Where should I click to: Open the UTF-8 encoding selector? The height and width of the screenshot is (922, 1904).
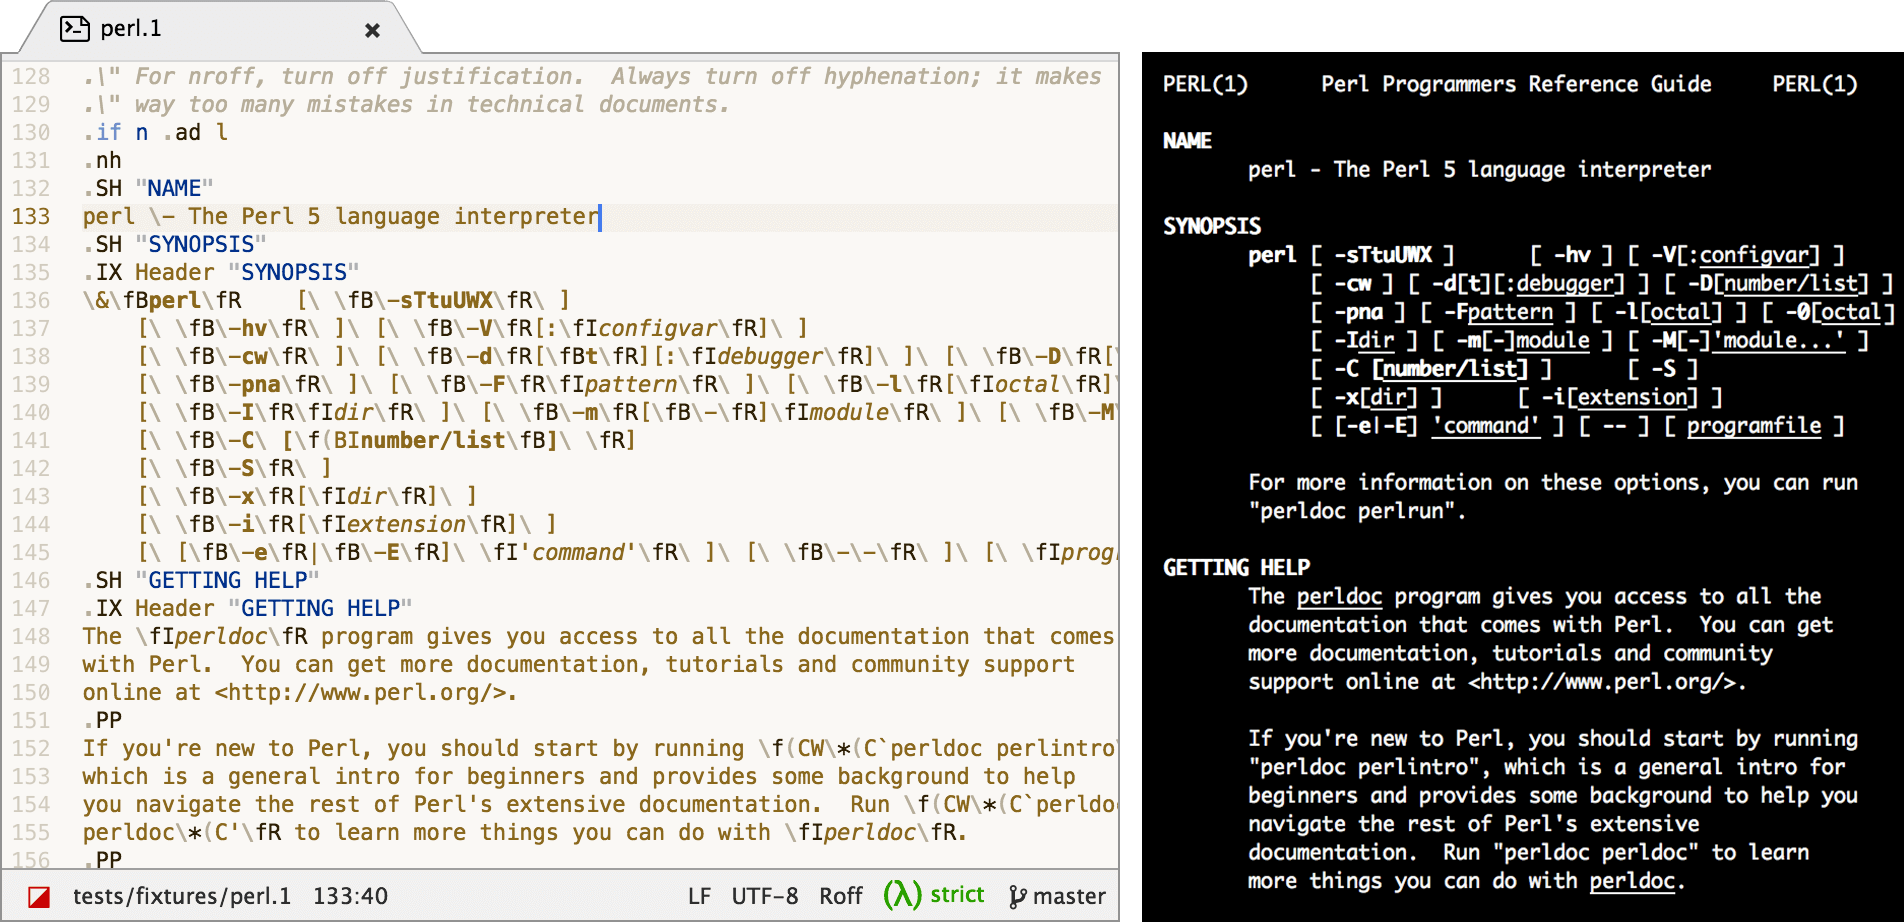[x=764, y=897]
